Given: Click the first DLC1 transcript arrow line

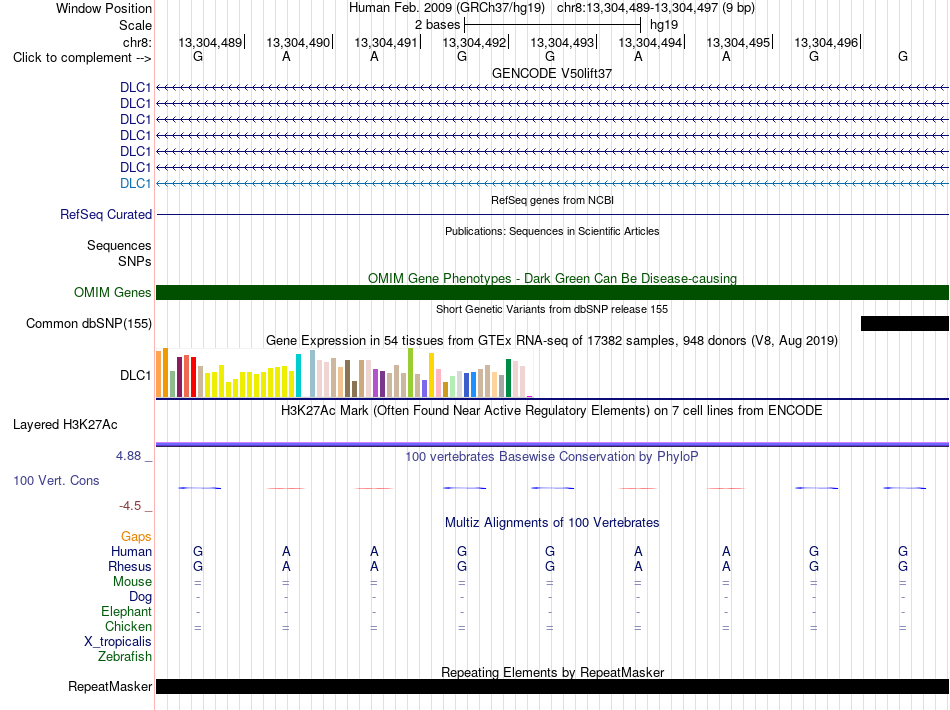Looking at the screenshot, I should tap(552, 88).
